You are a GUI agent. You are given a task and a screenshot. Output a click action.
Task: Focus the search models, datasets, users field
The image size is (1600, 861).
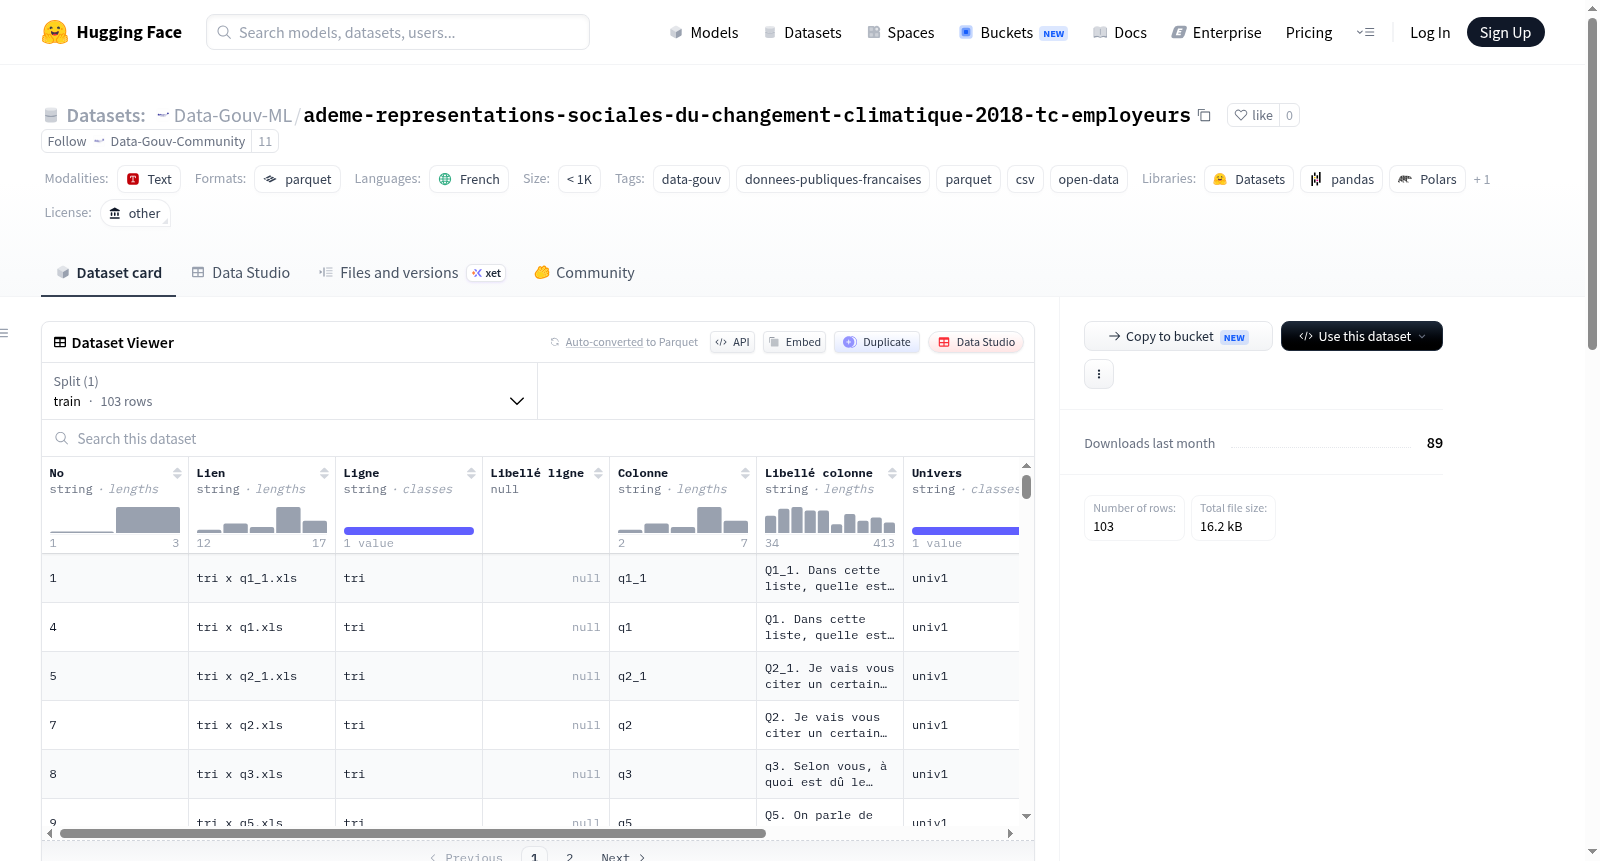tap(398, 32)
